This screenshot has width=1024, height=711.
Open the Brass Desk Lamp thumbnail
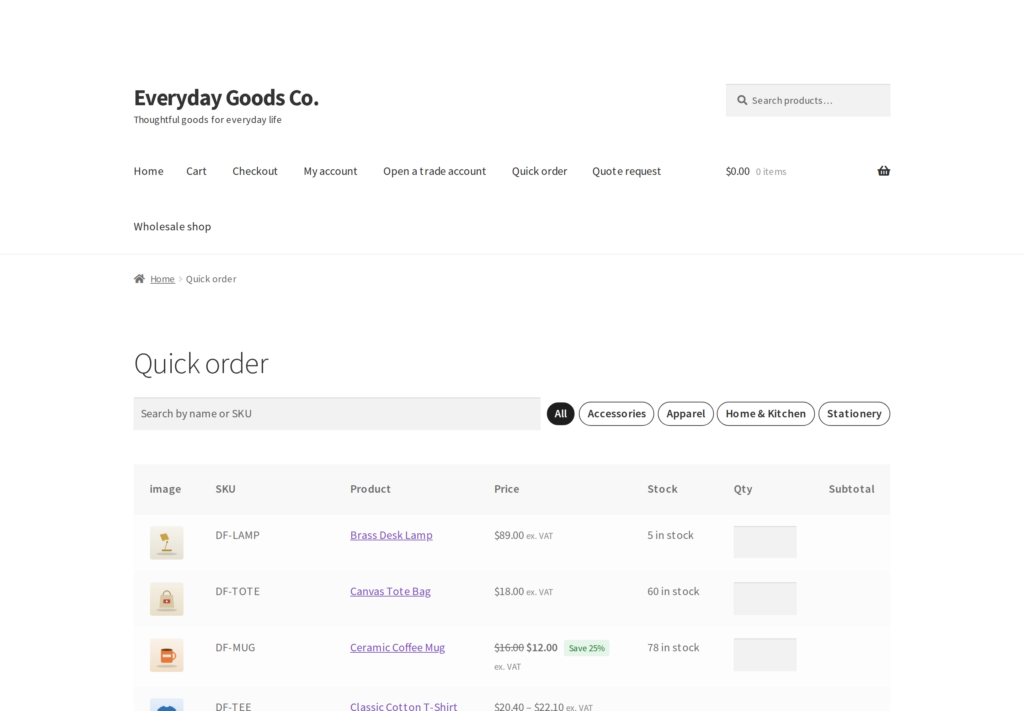tap(167, 543)
